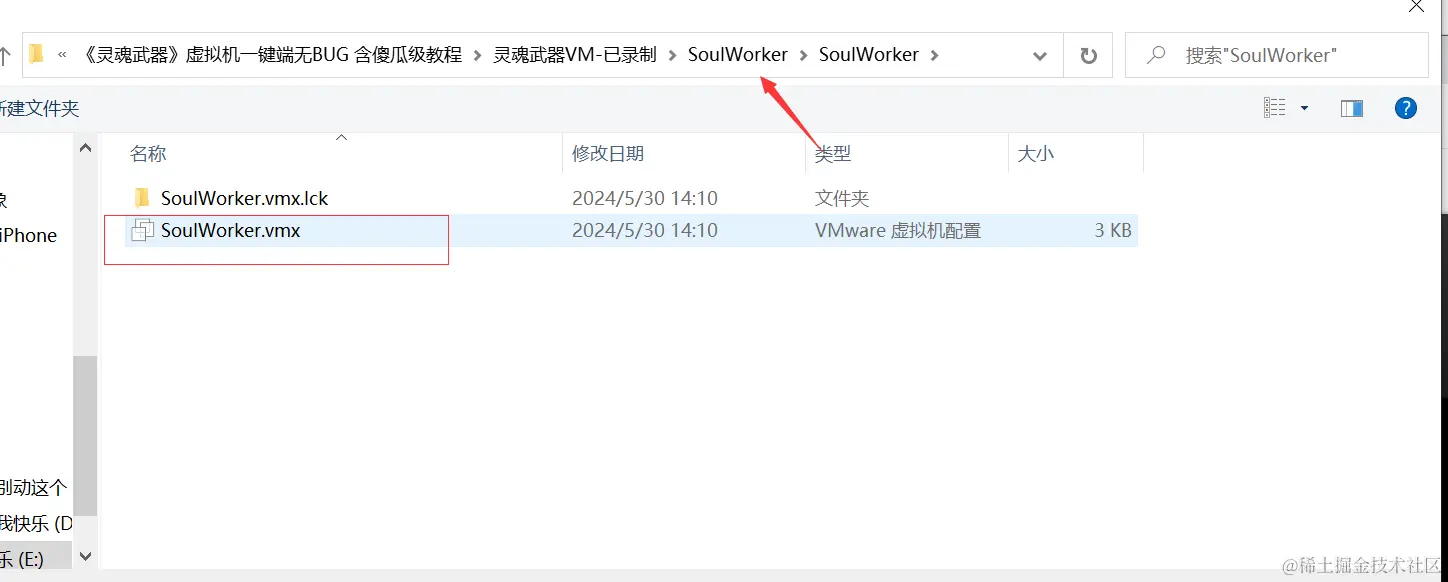The image size is (1448, 582).
Task: Open address bar history dropdown
Action: pos(1040,56)
